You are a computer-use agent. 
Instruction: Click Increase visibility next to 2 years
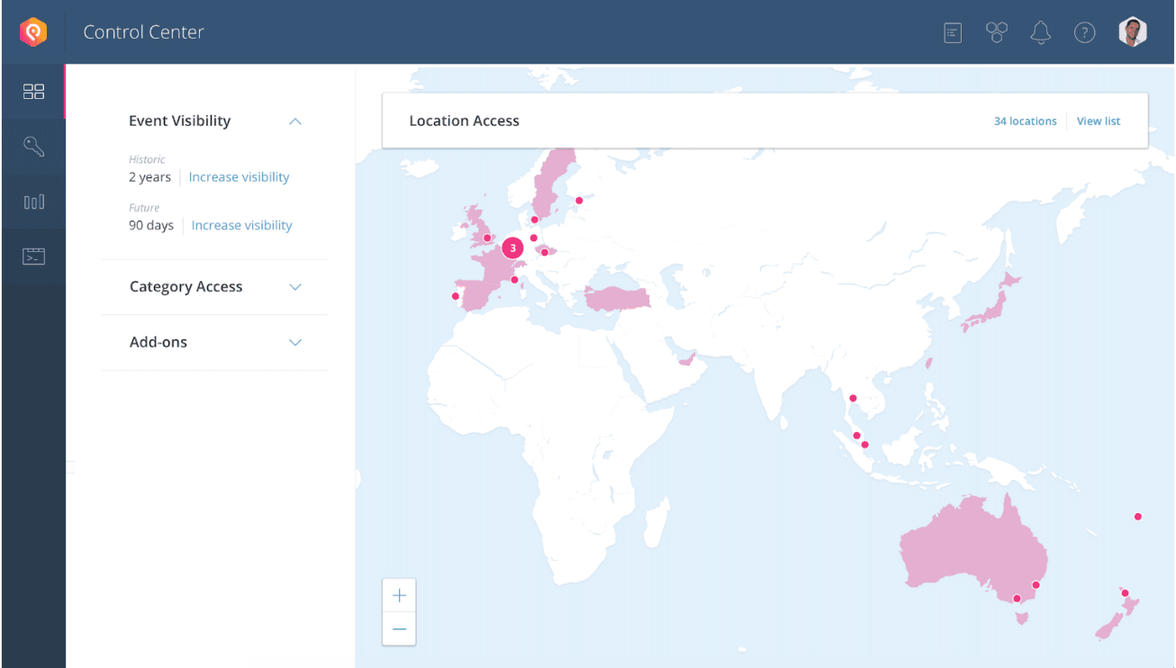tap(239, 177)
